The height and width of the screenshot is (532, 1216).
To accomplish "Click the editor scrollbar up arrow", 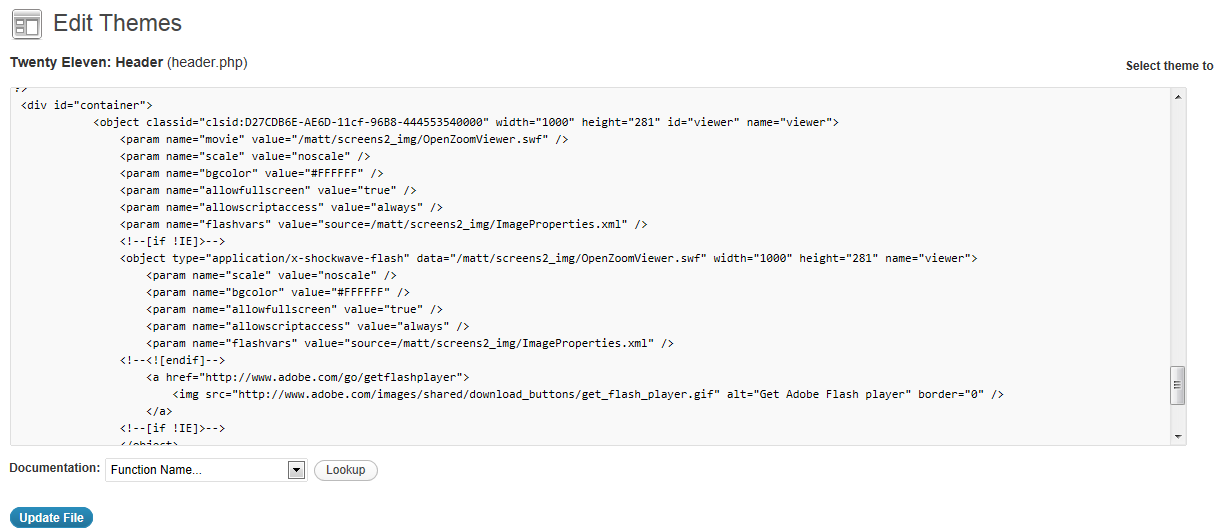I will coord(1178,97).
